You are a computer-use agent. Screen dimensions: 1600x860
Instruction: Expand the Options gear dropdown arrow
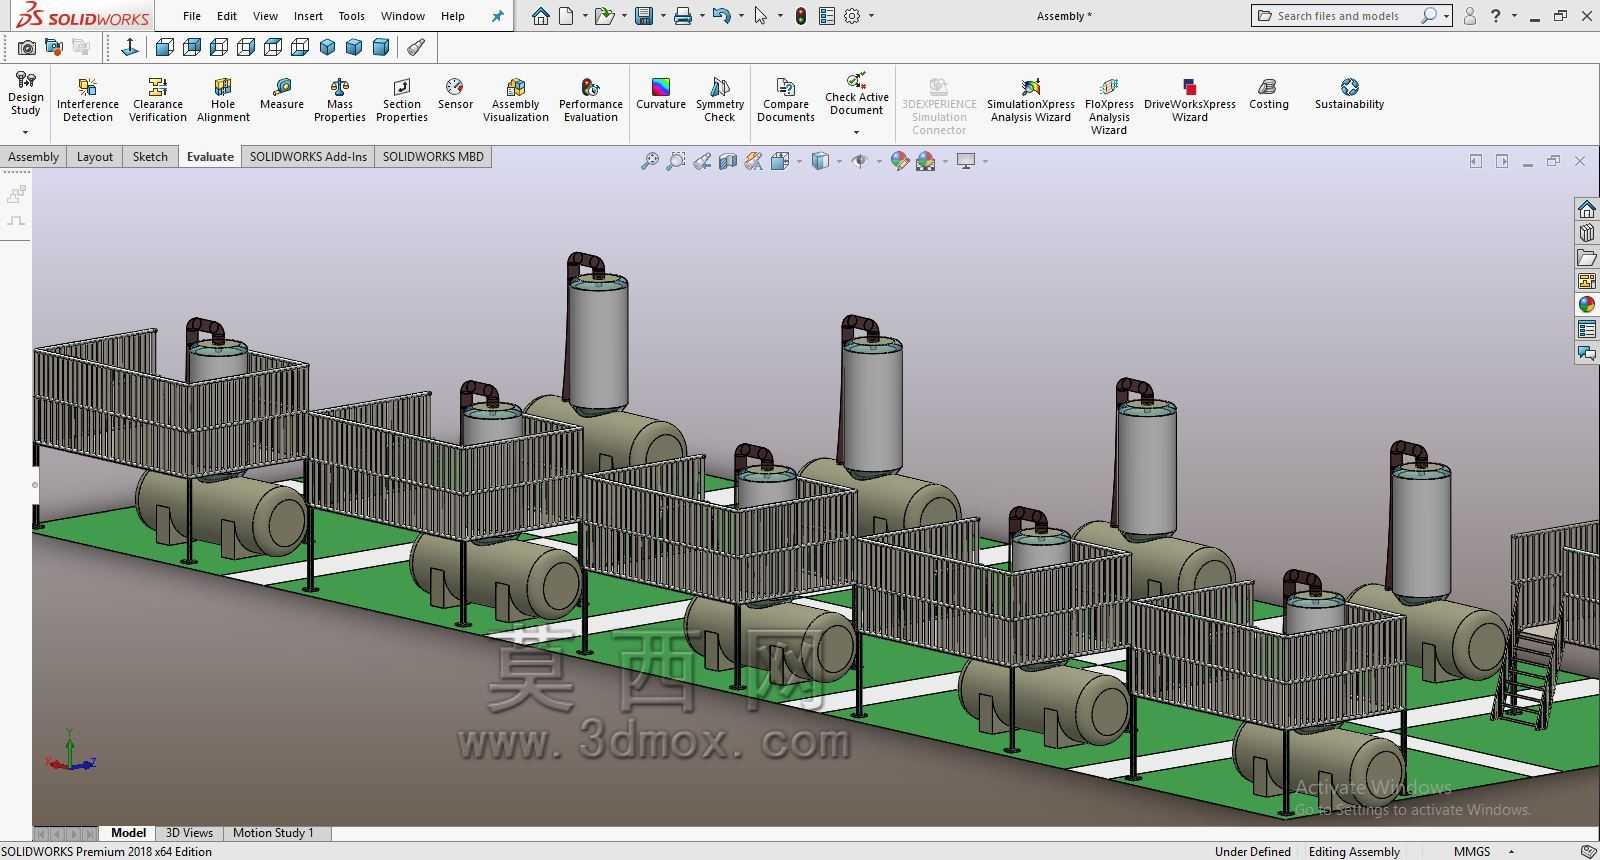click(871, 16)
